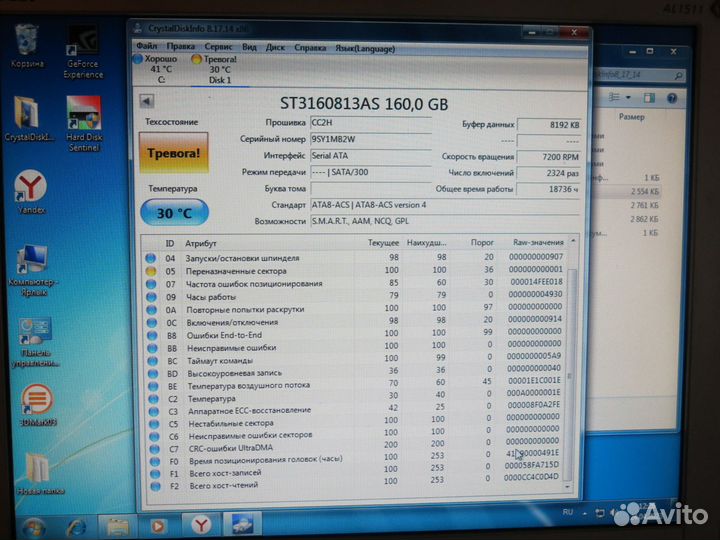Select the Высокоуровневая запись row
720x540 pixels.
tap(354, 371)
